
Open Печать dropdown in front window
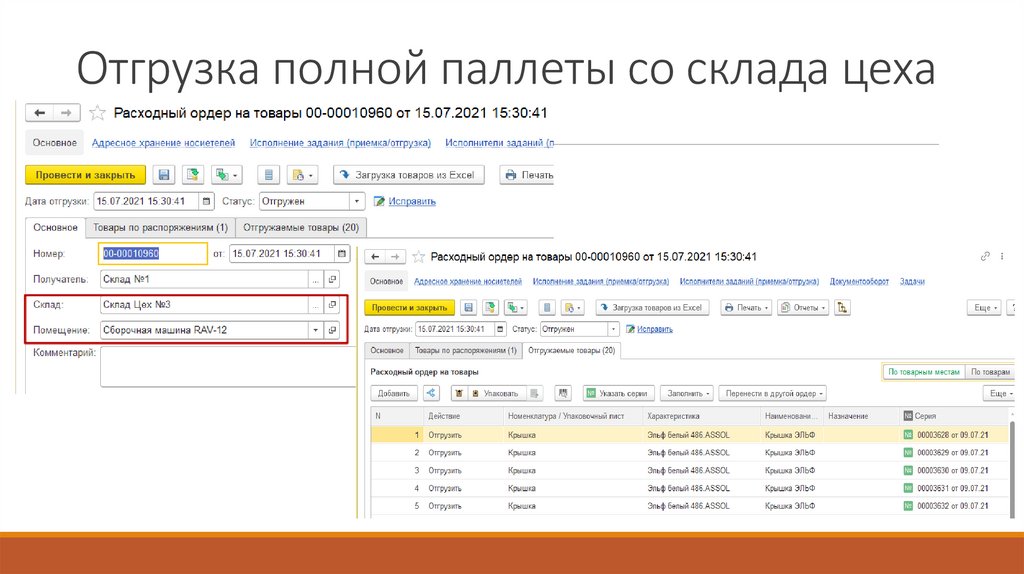(x=746, y=308)
